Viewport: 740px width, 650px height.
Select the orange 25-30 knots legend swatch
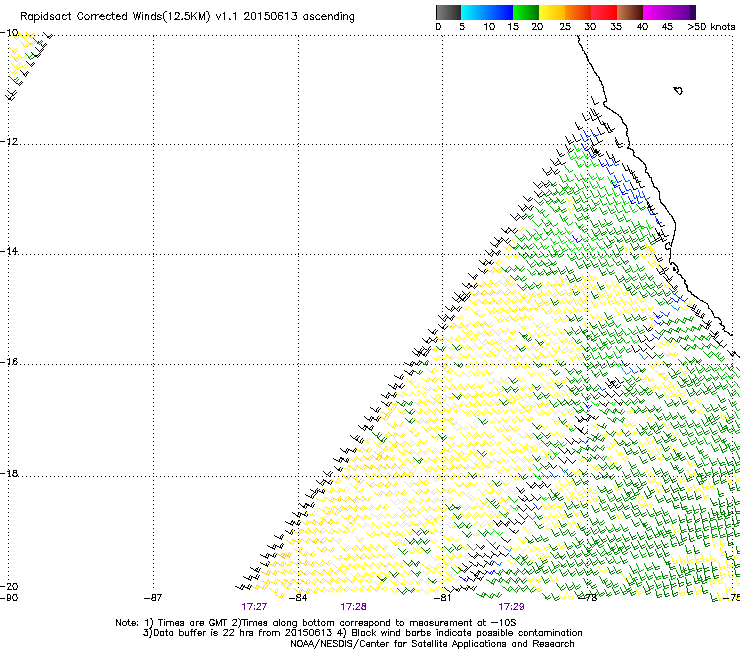pyautogui.click(x=578, y=12)
